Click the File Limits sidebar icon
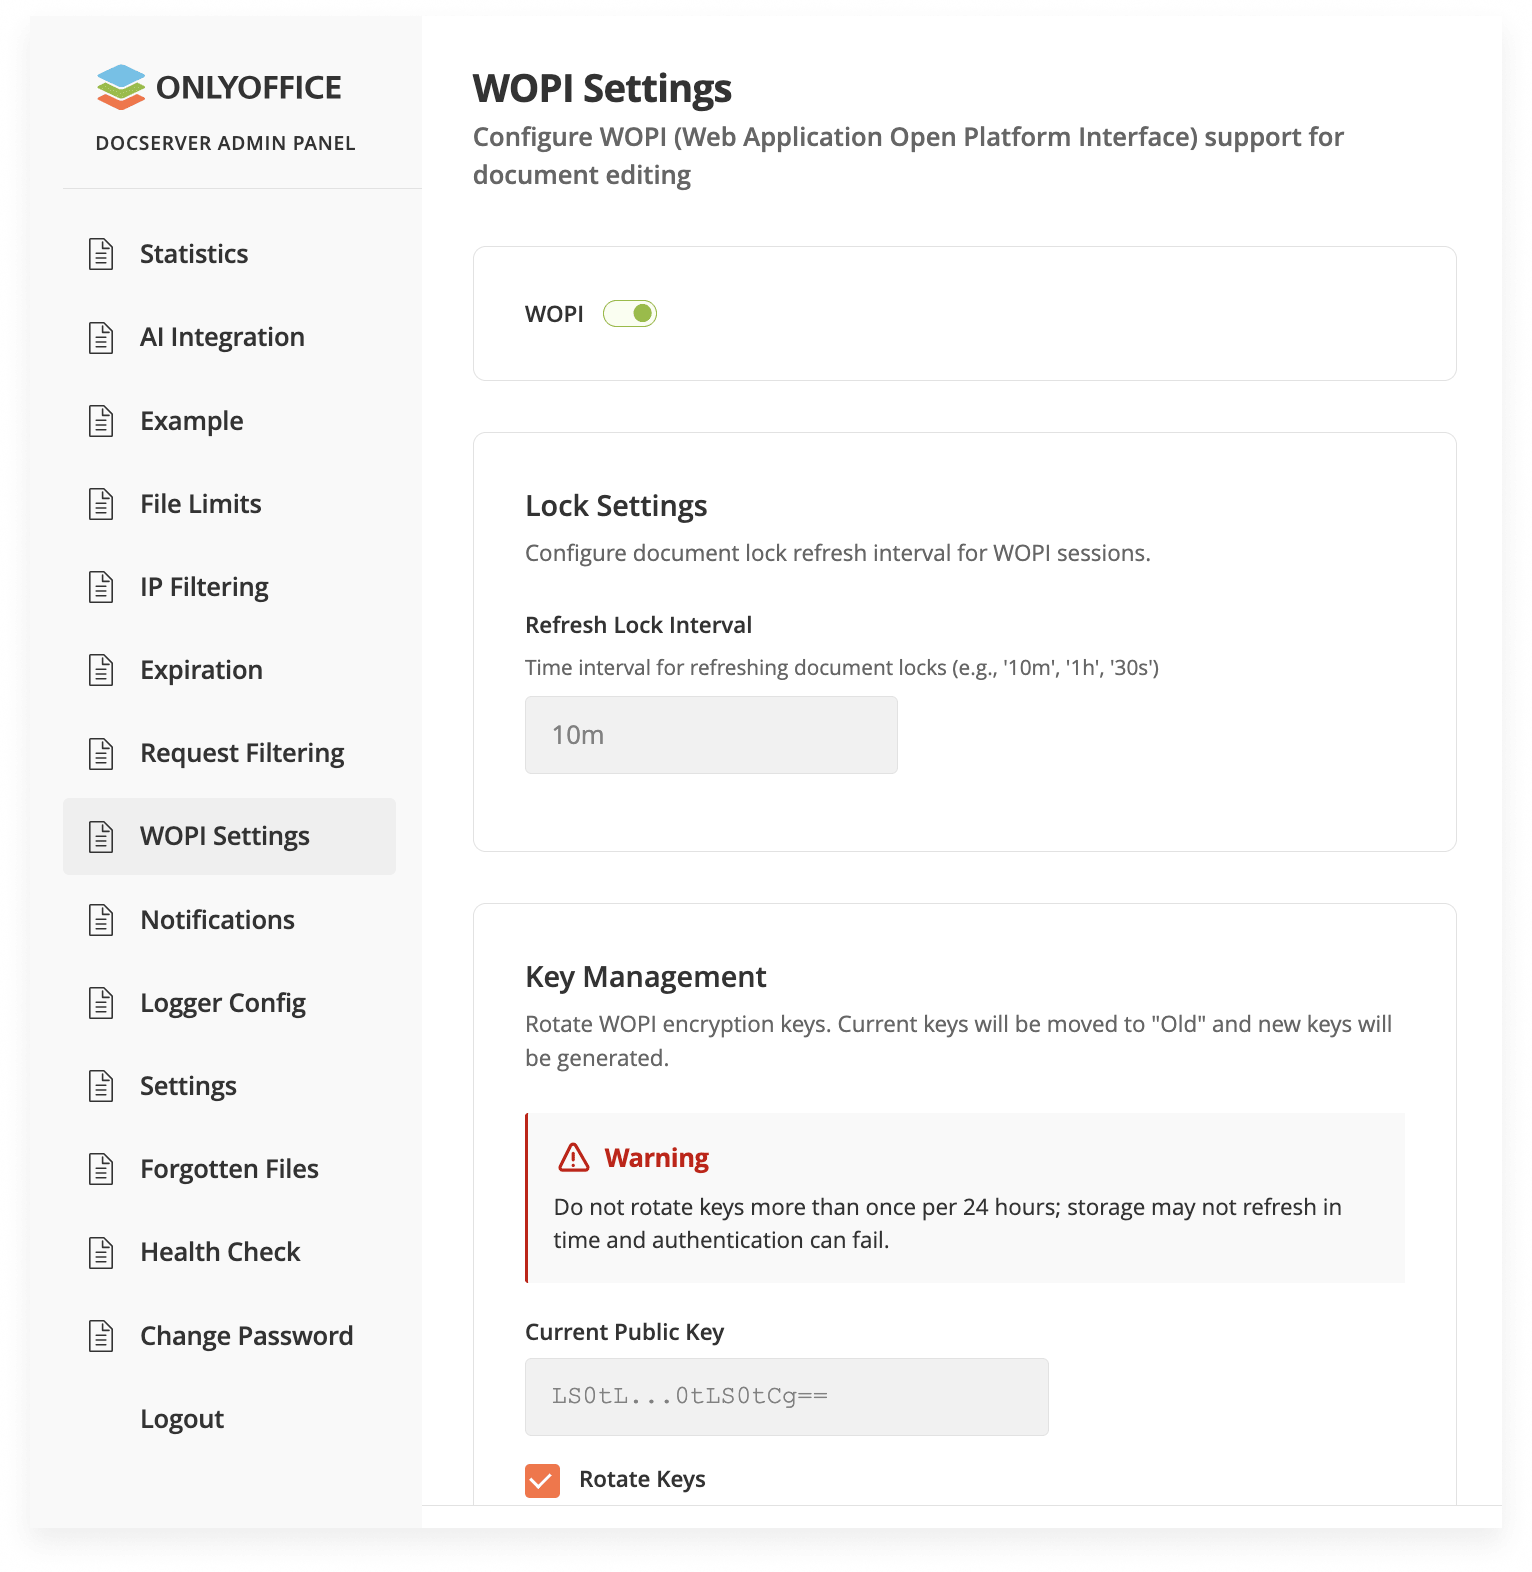This screenshot has height=1572, width=1532. (x=101, y=504)
